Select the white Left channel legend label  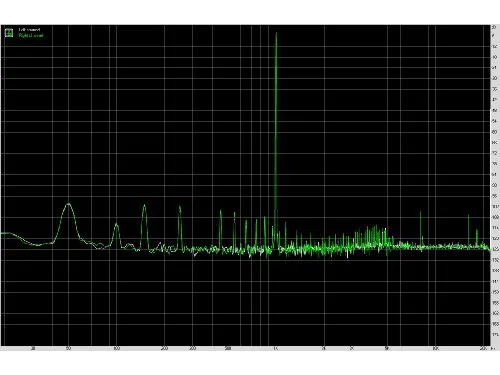29,30
